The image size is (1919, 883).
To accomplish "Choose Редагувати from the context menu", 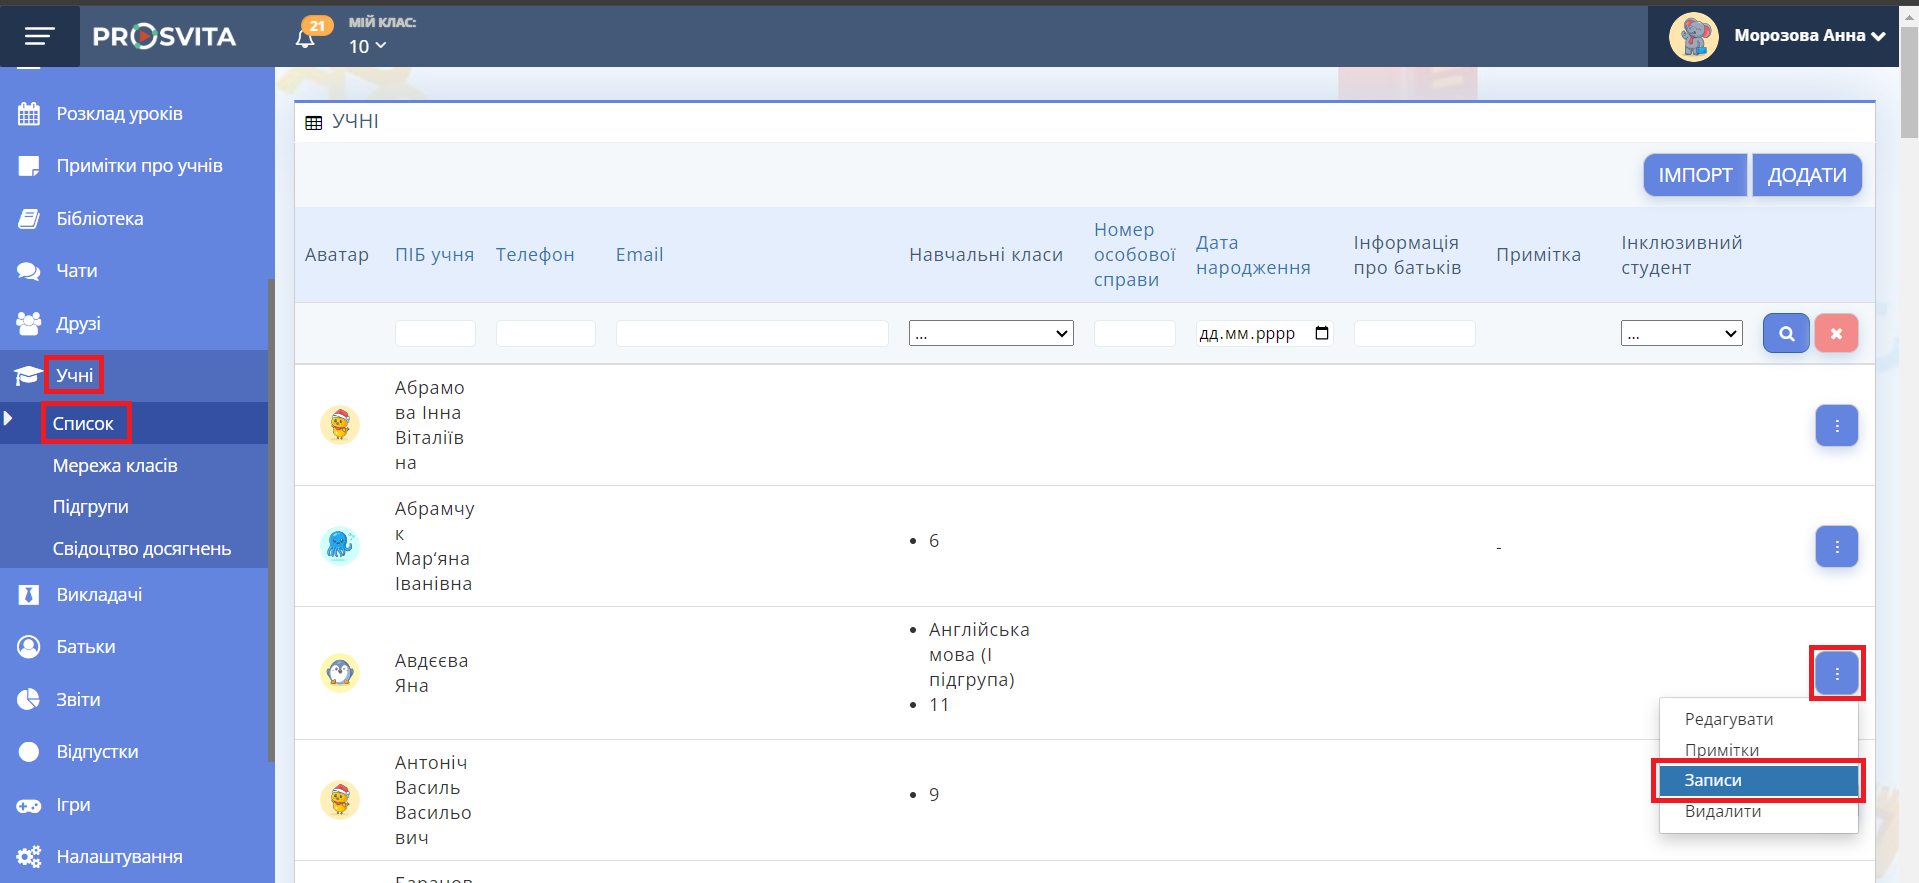I will [1729, 719].
